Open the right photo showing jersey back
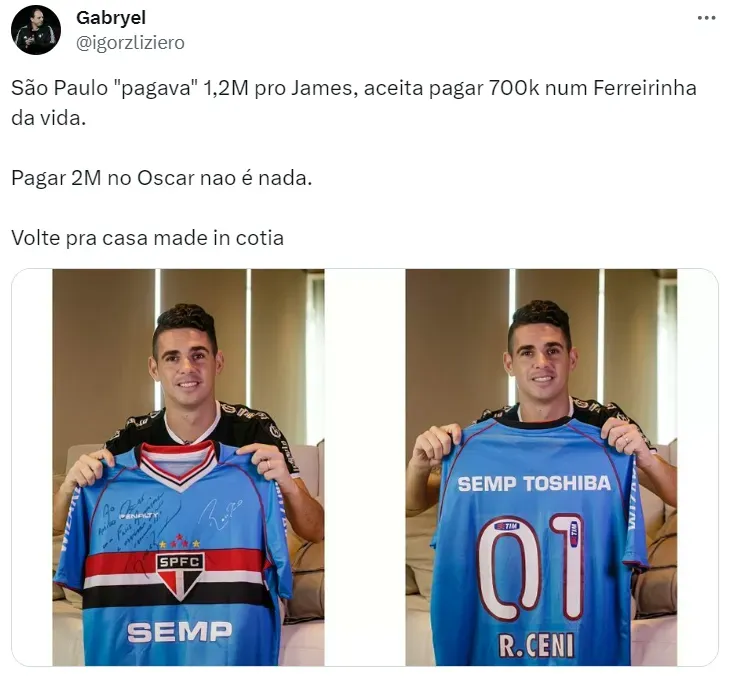Image resolution: width=738 pixels, height=681 pixels. pyautogui.click(x=541, y=467)
